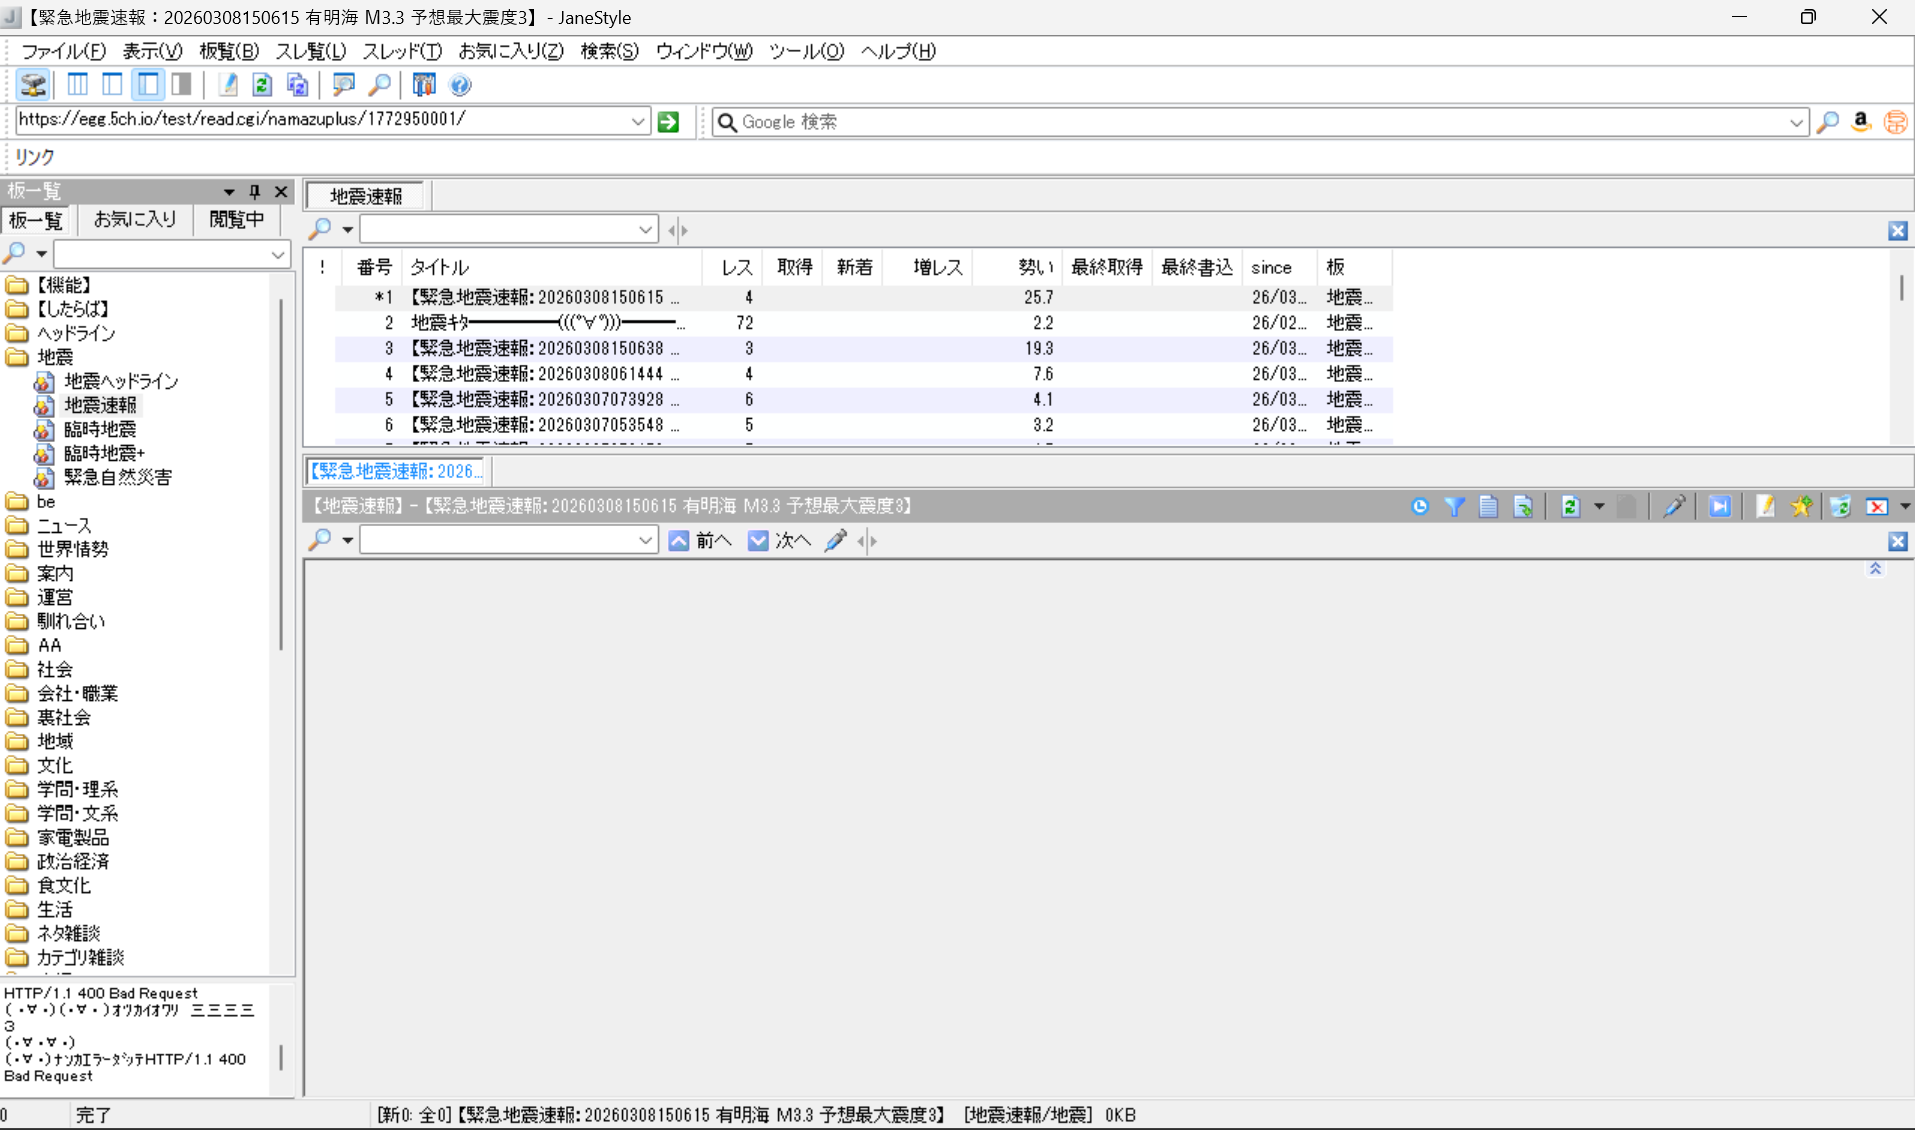Screen dimensions: 1915x1130
Task: Click the blue jump-to-newest icon
Action: tap(1719, 507)
